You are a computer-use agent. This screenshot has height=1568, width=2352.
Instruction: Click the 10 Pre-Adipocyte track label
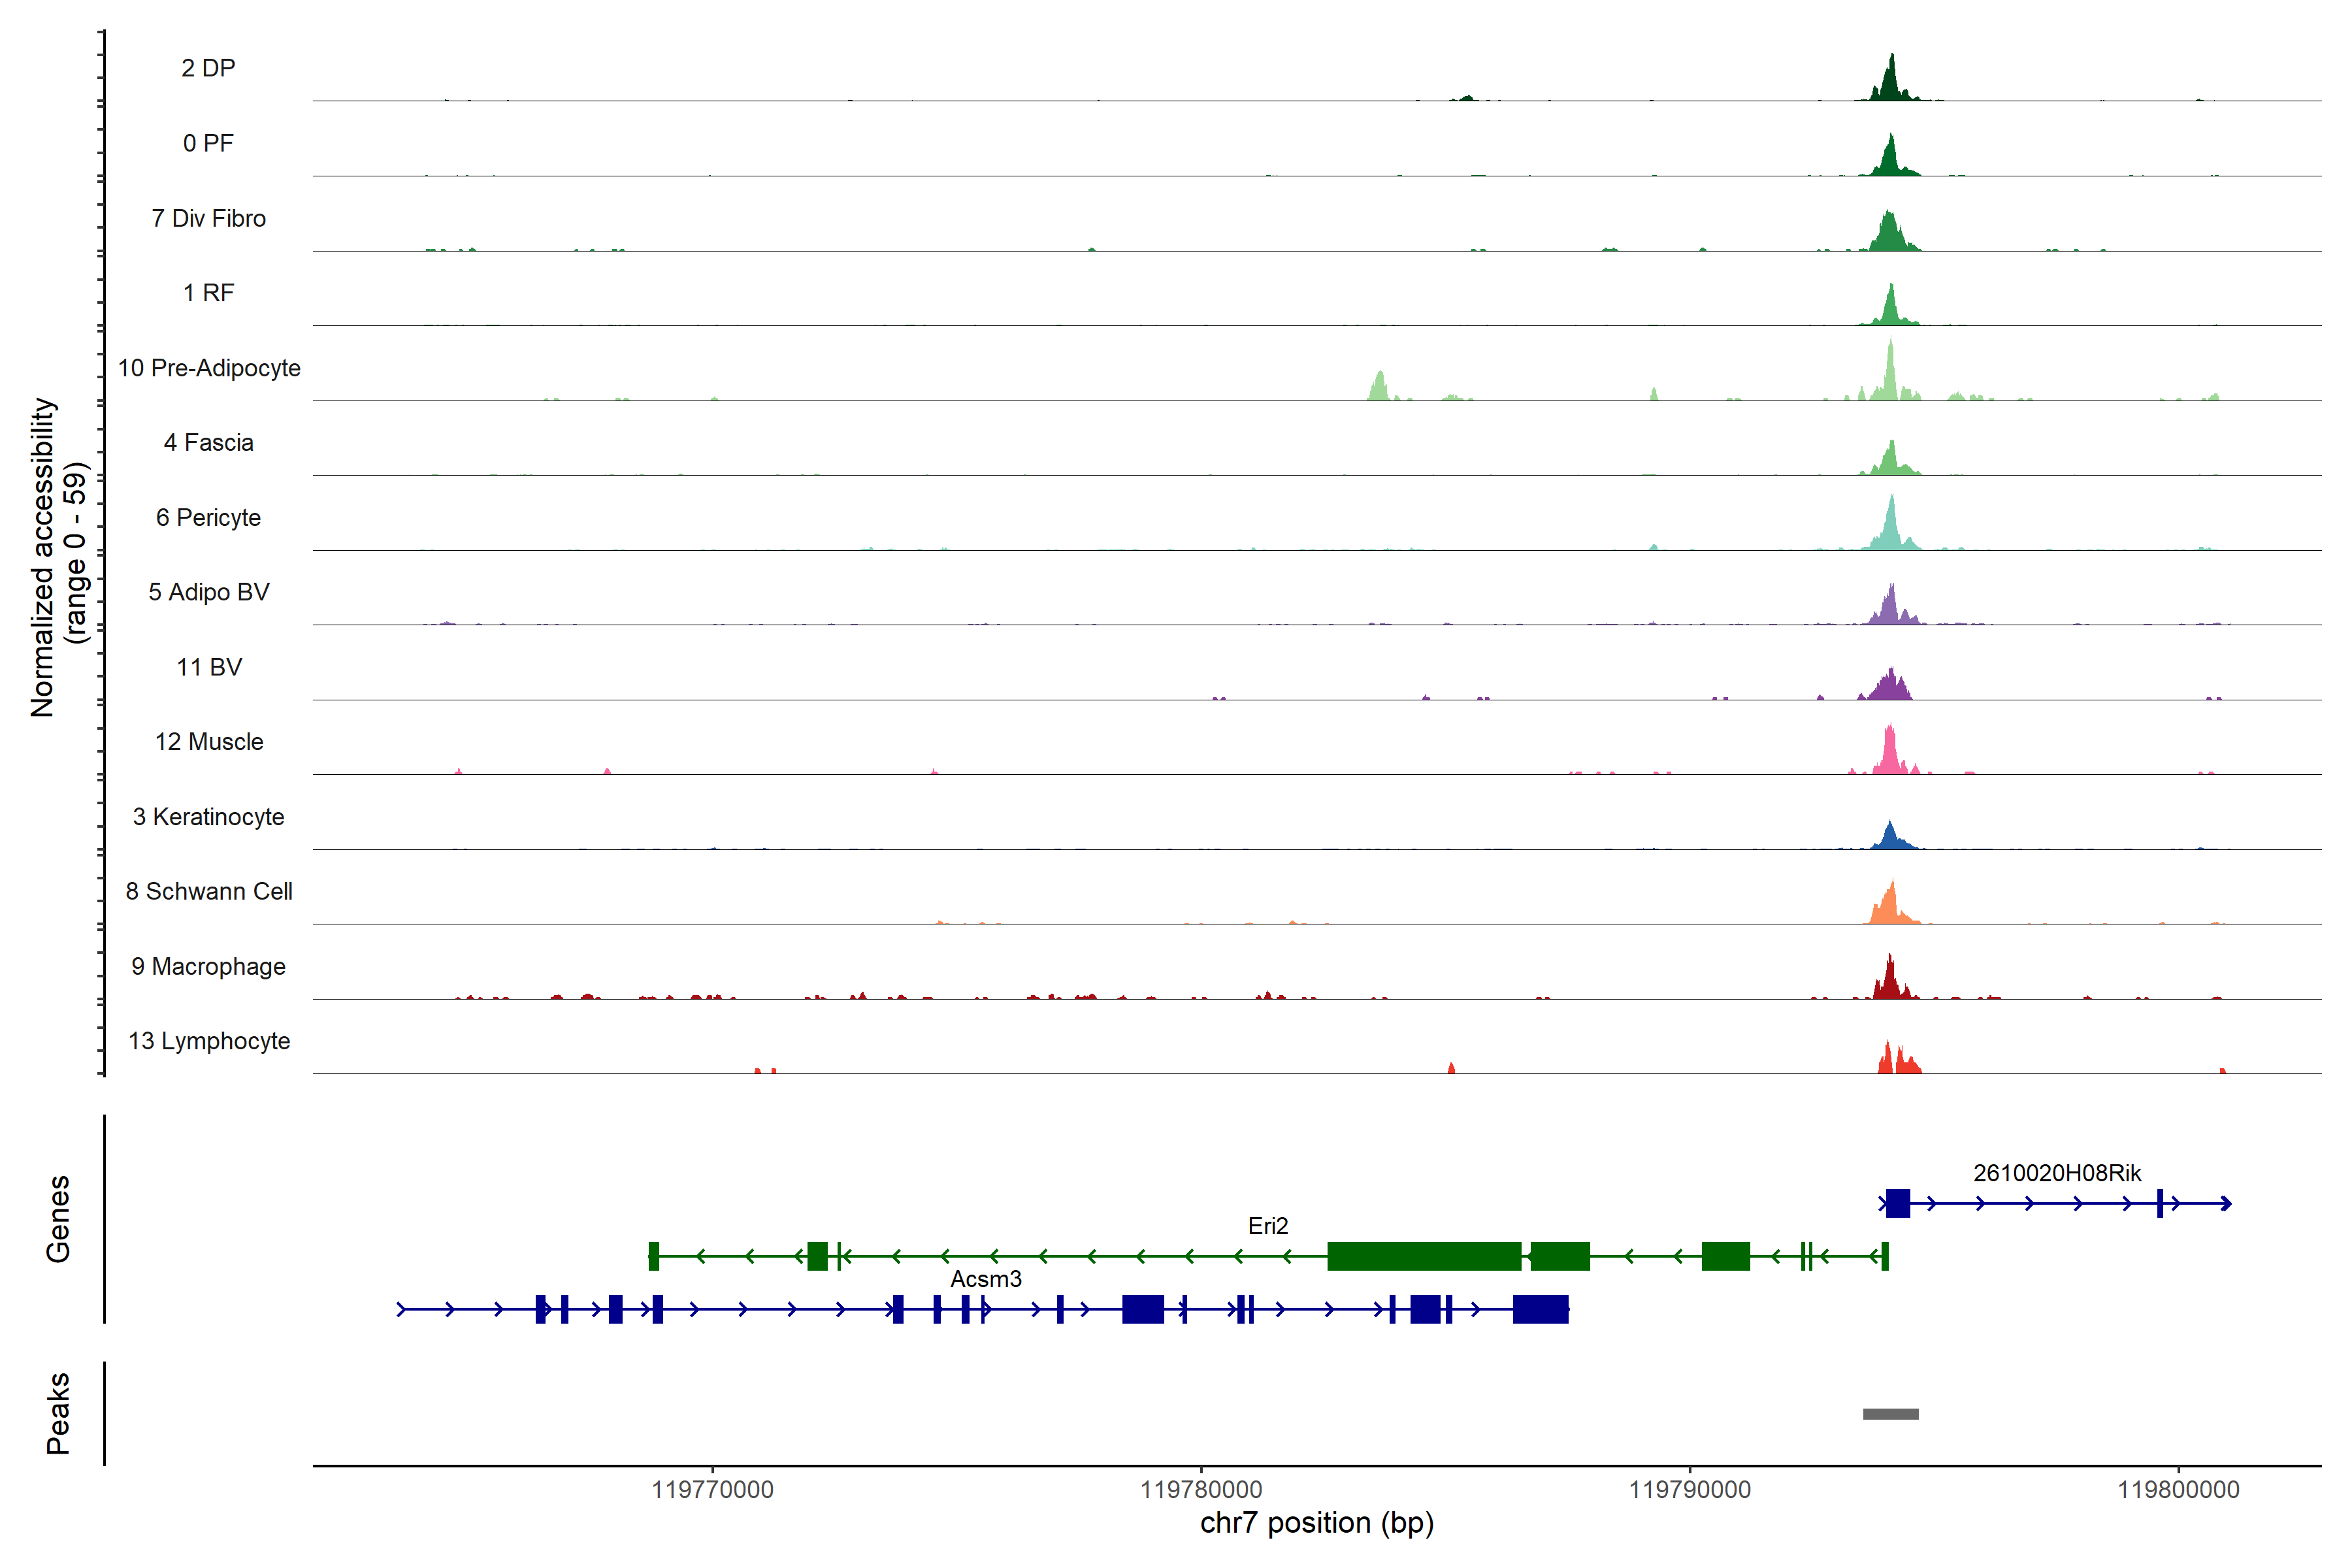[209, 368]
